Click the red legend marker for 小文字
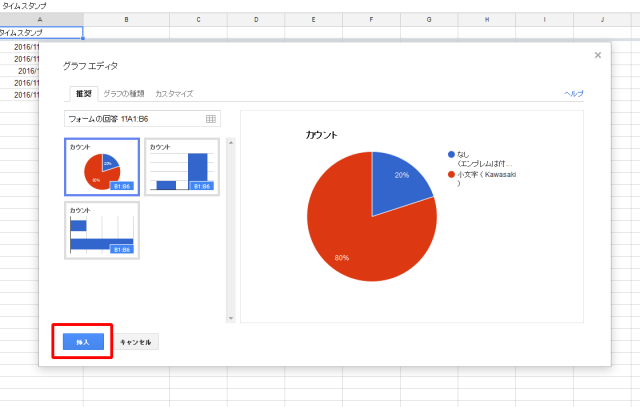The height and width of the screenshot is (407, 640). (451, 174)
